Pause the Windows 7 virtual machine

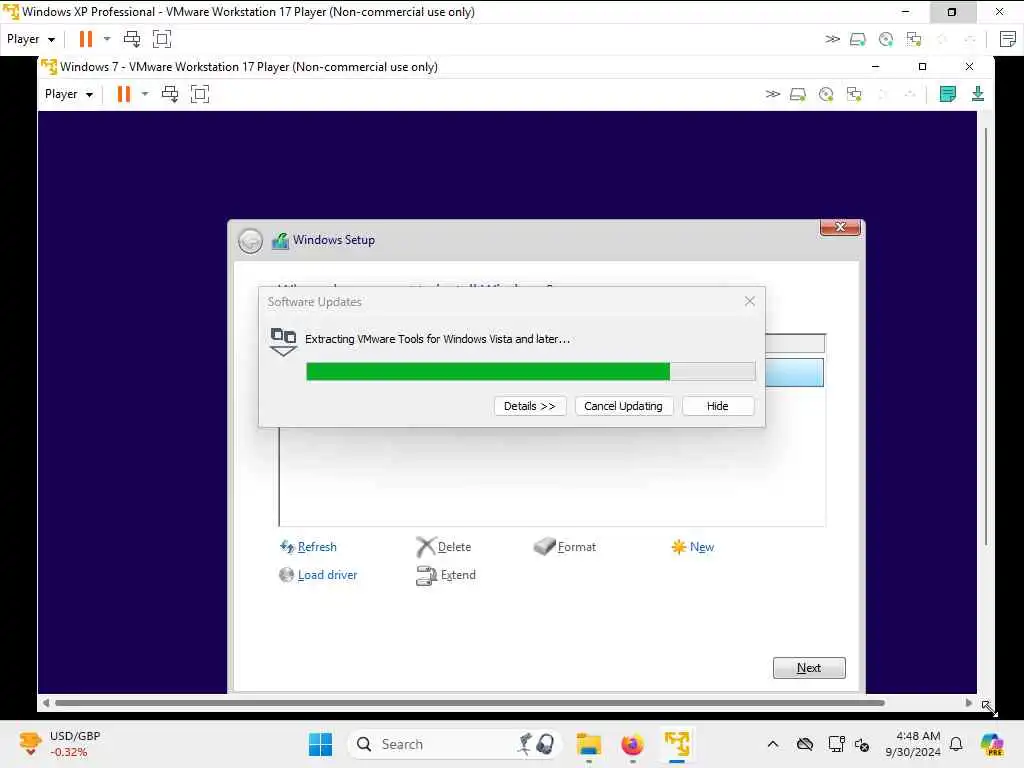tap(123, 94)
